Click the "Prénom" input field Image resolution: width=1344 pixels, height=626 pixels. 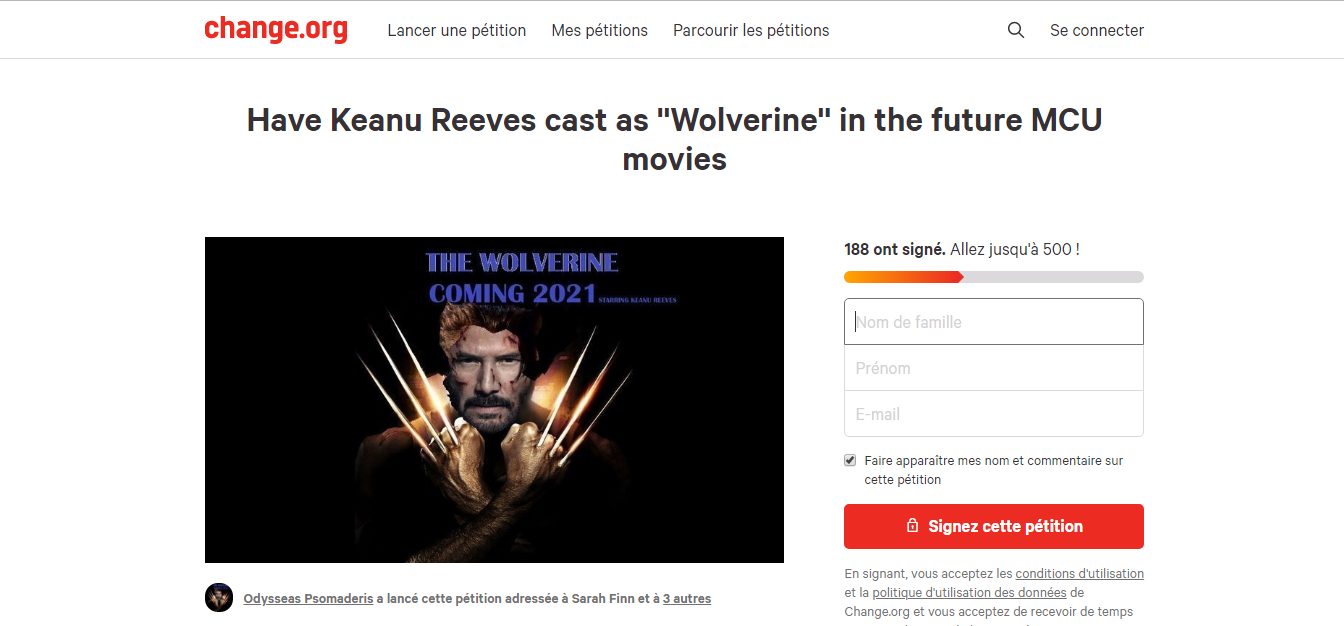[993, 368]
